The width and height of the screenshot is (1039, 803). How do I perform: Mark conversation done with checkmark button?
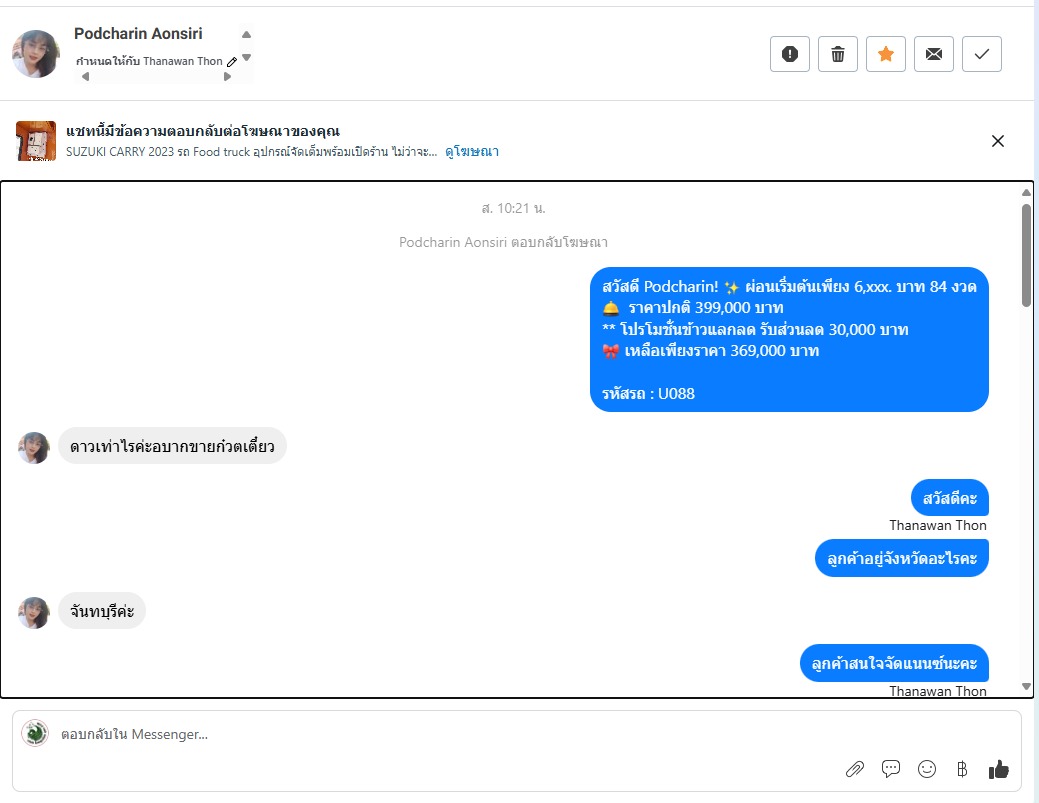pos(982,54)
